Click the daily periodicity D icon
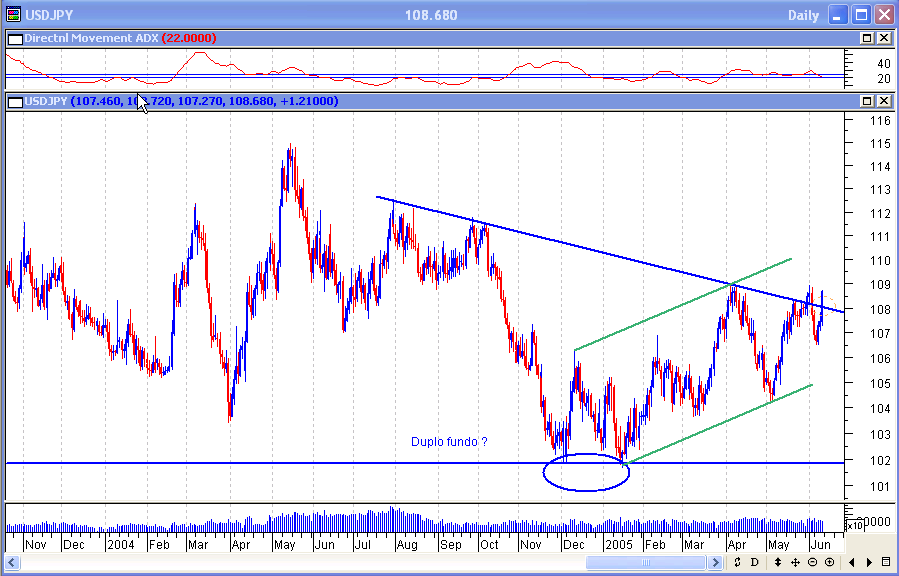 coord(754,563)
